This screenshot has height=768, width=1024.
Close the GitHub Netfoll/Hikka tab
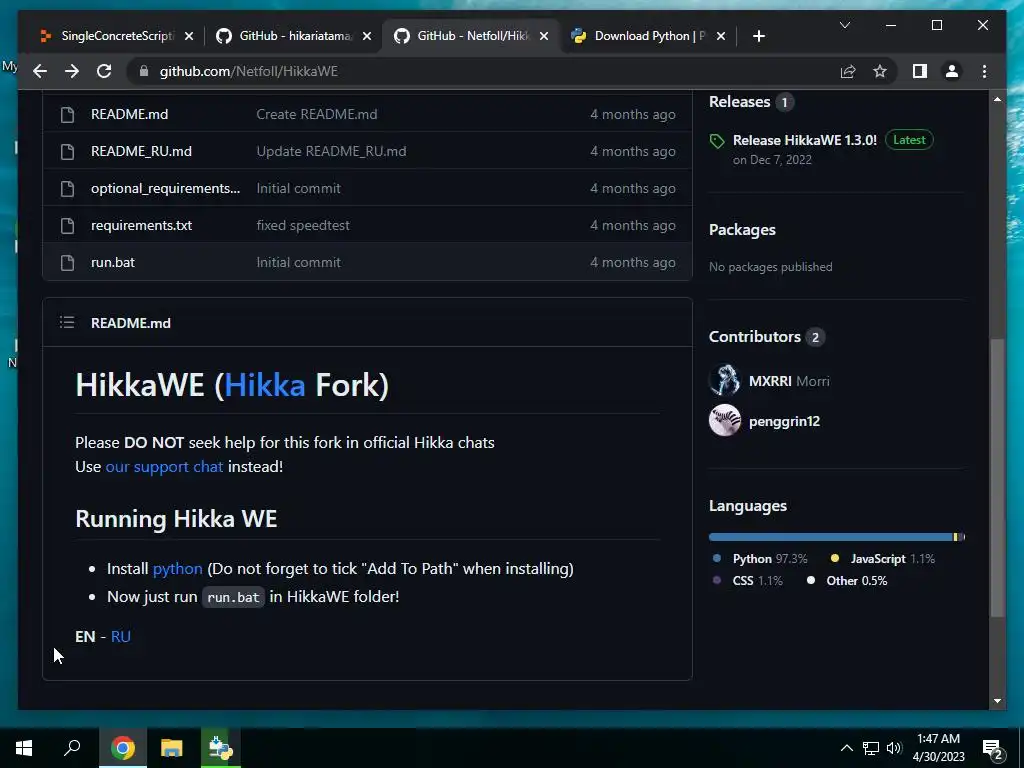(x=544, y=36)
